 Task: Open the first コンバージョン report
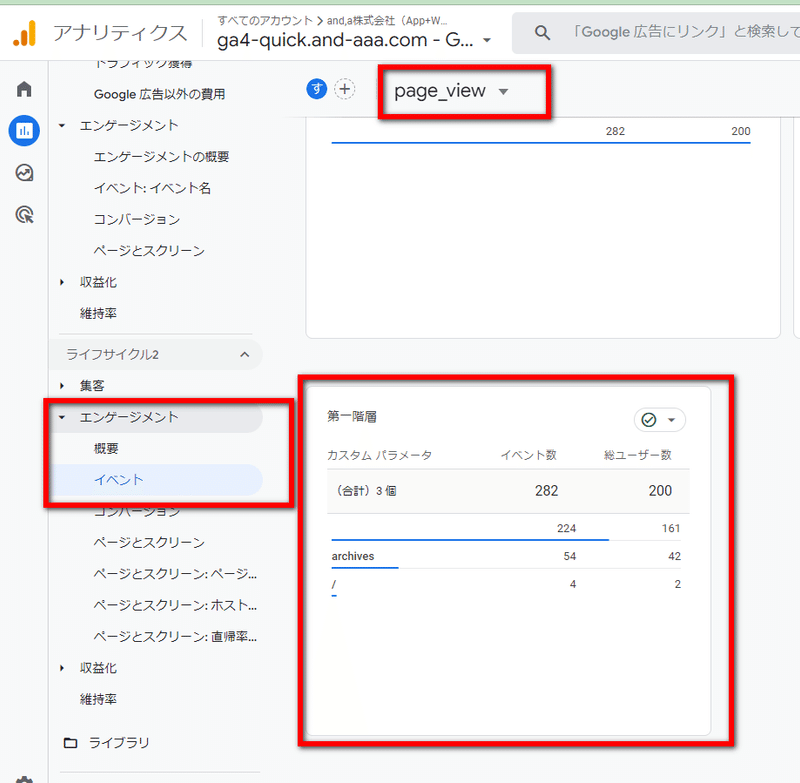[x=137, y=219]
